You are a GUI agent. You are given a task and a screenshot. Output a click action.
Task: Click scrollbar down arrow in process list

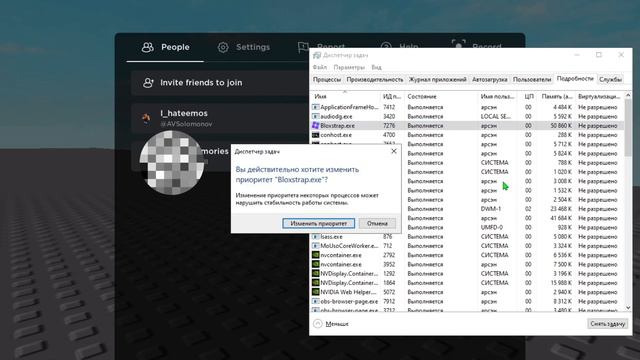click(x=628, y=308)
